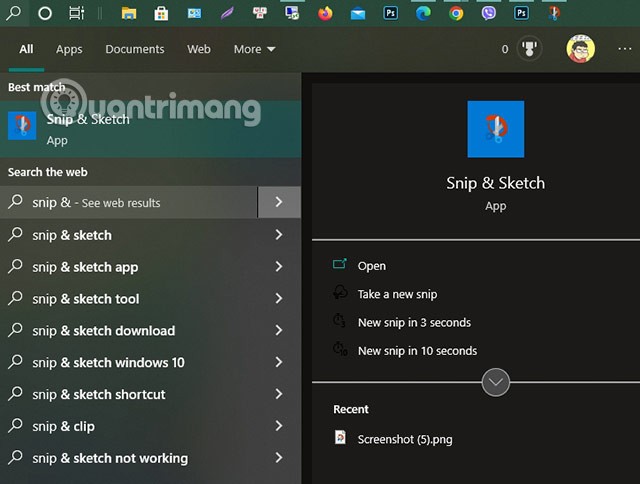Open Task View from the taskbar
The width and height of the screenshot is (640, 484).
[76, 13]
